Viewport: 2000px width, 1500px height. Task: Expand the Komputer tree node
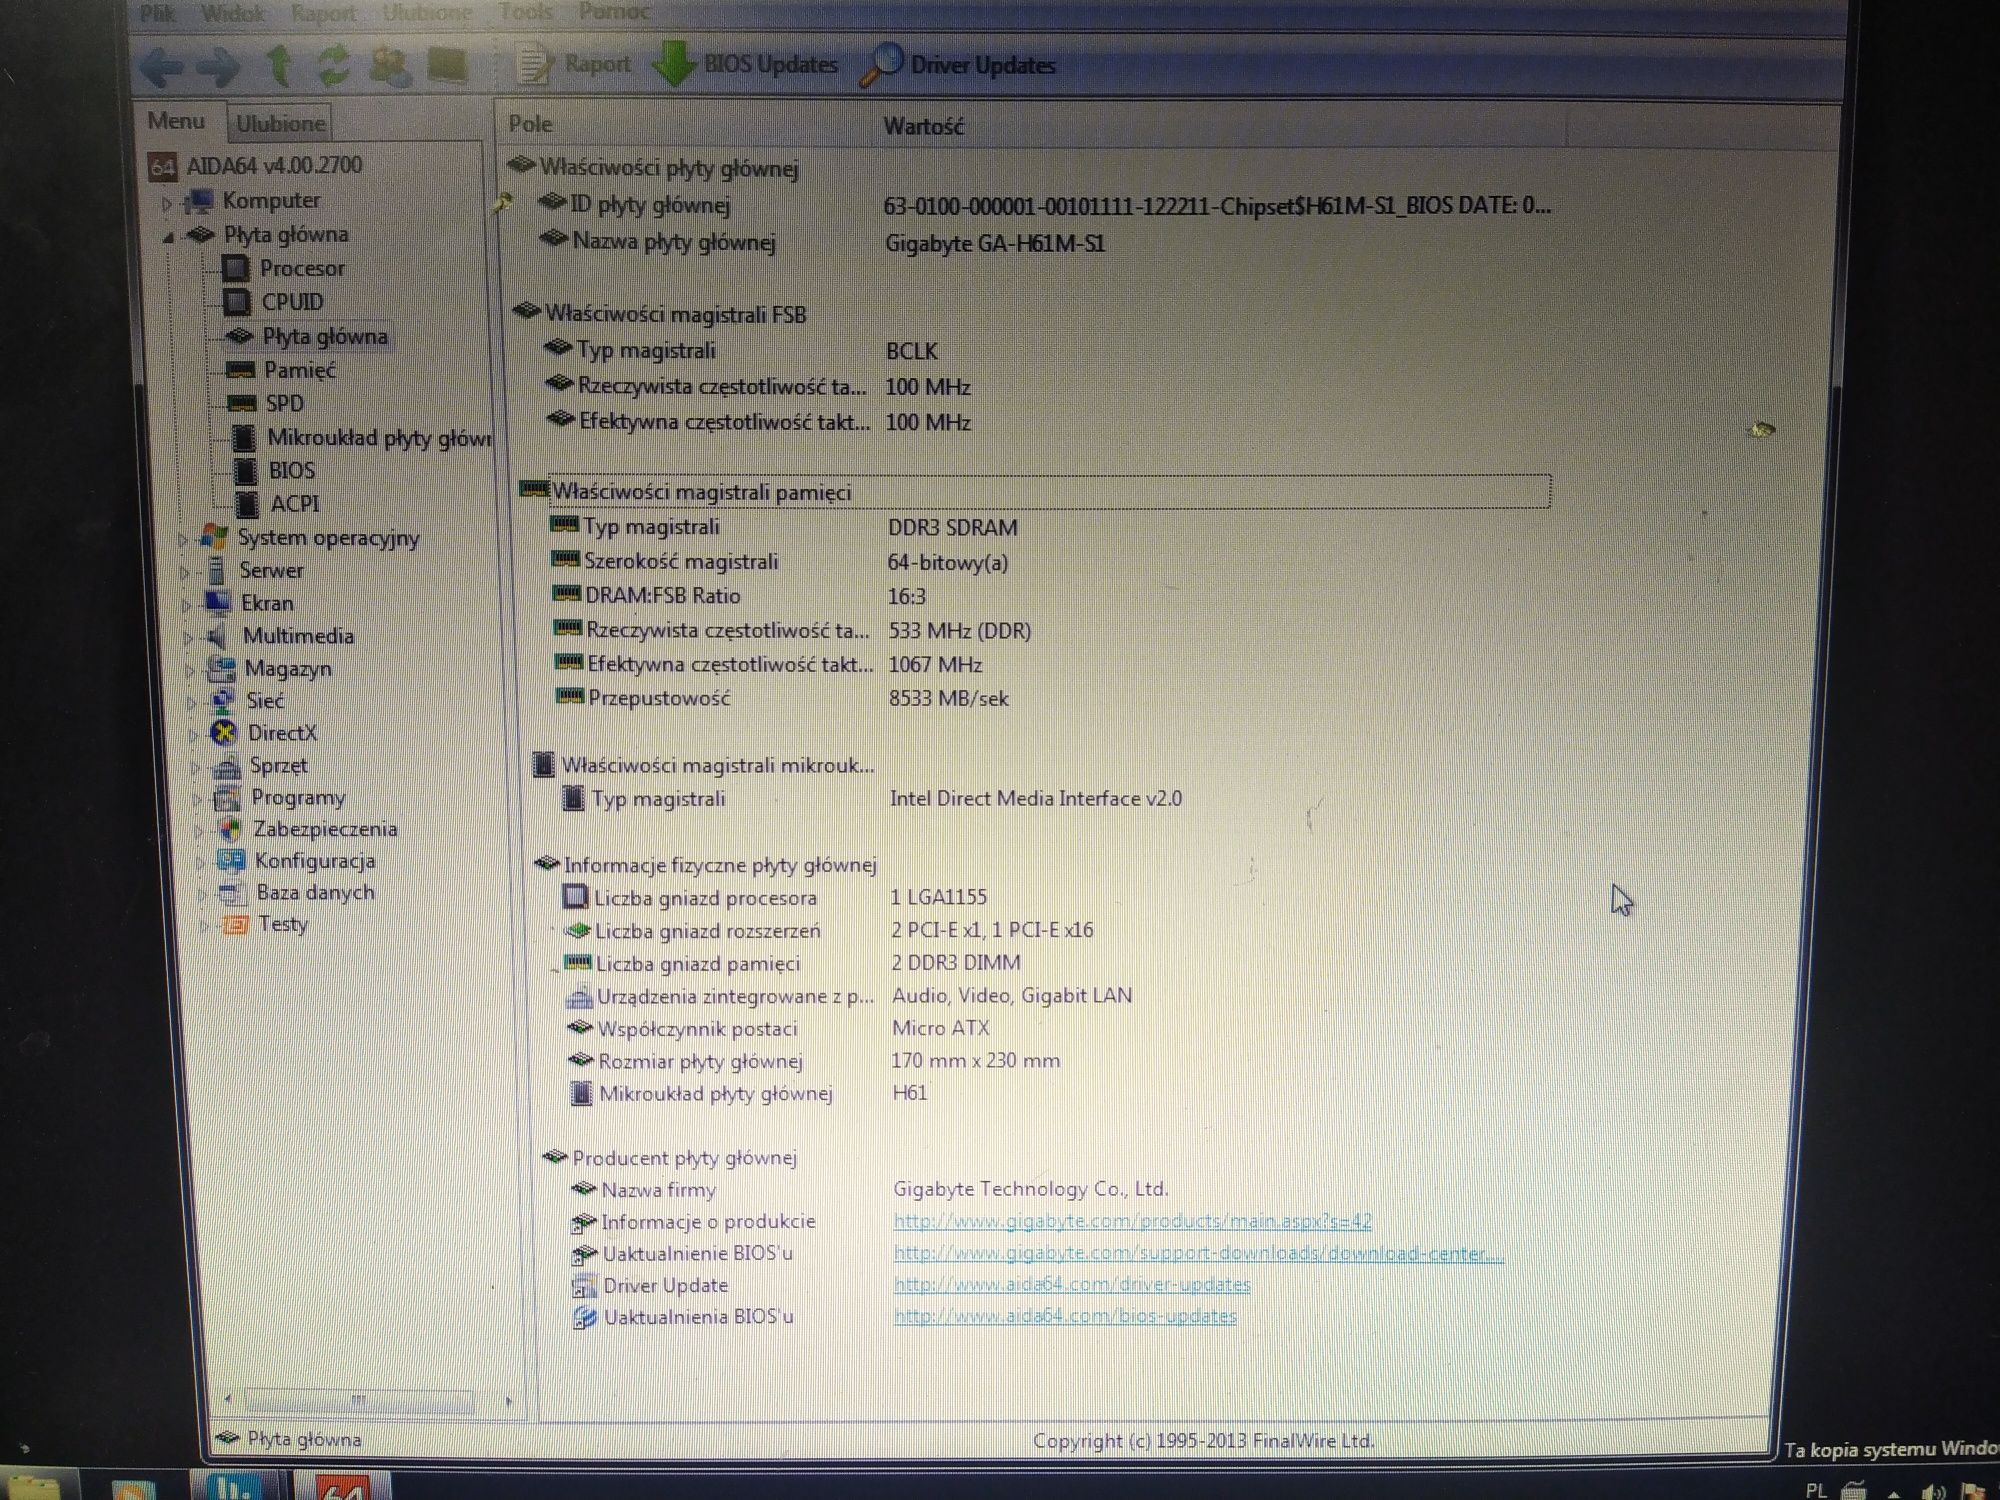click(x=167, y=202)
